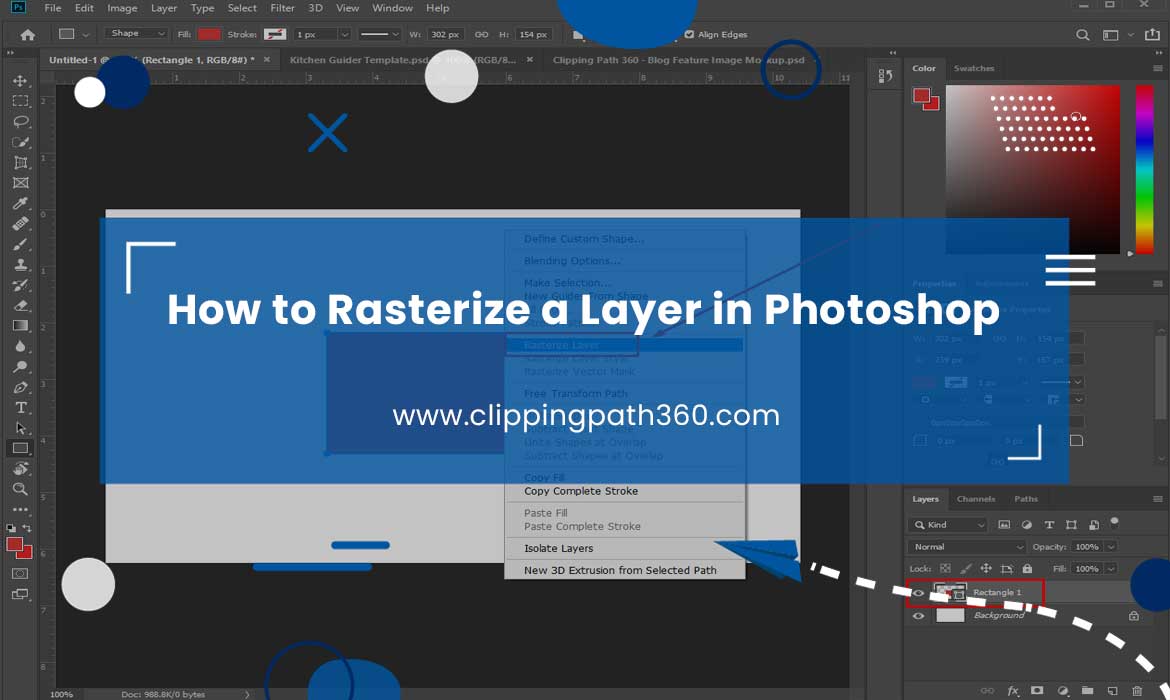Toggle lock all for layer
This screenshot has width=1170, height=700.
pos(1027,569)
